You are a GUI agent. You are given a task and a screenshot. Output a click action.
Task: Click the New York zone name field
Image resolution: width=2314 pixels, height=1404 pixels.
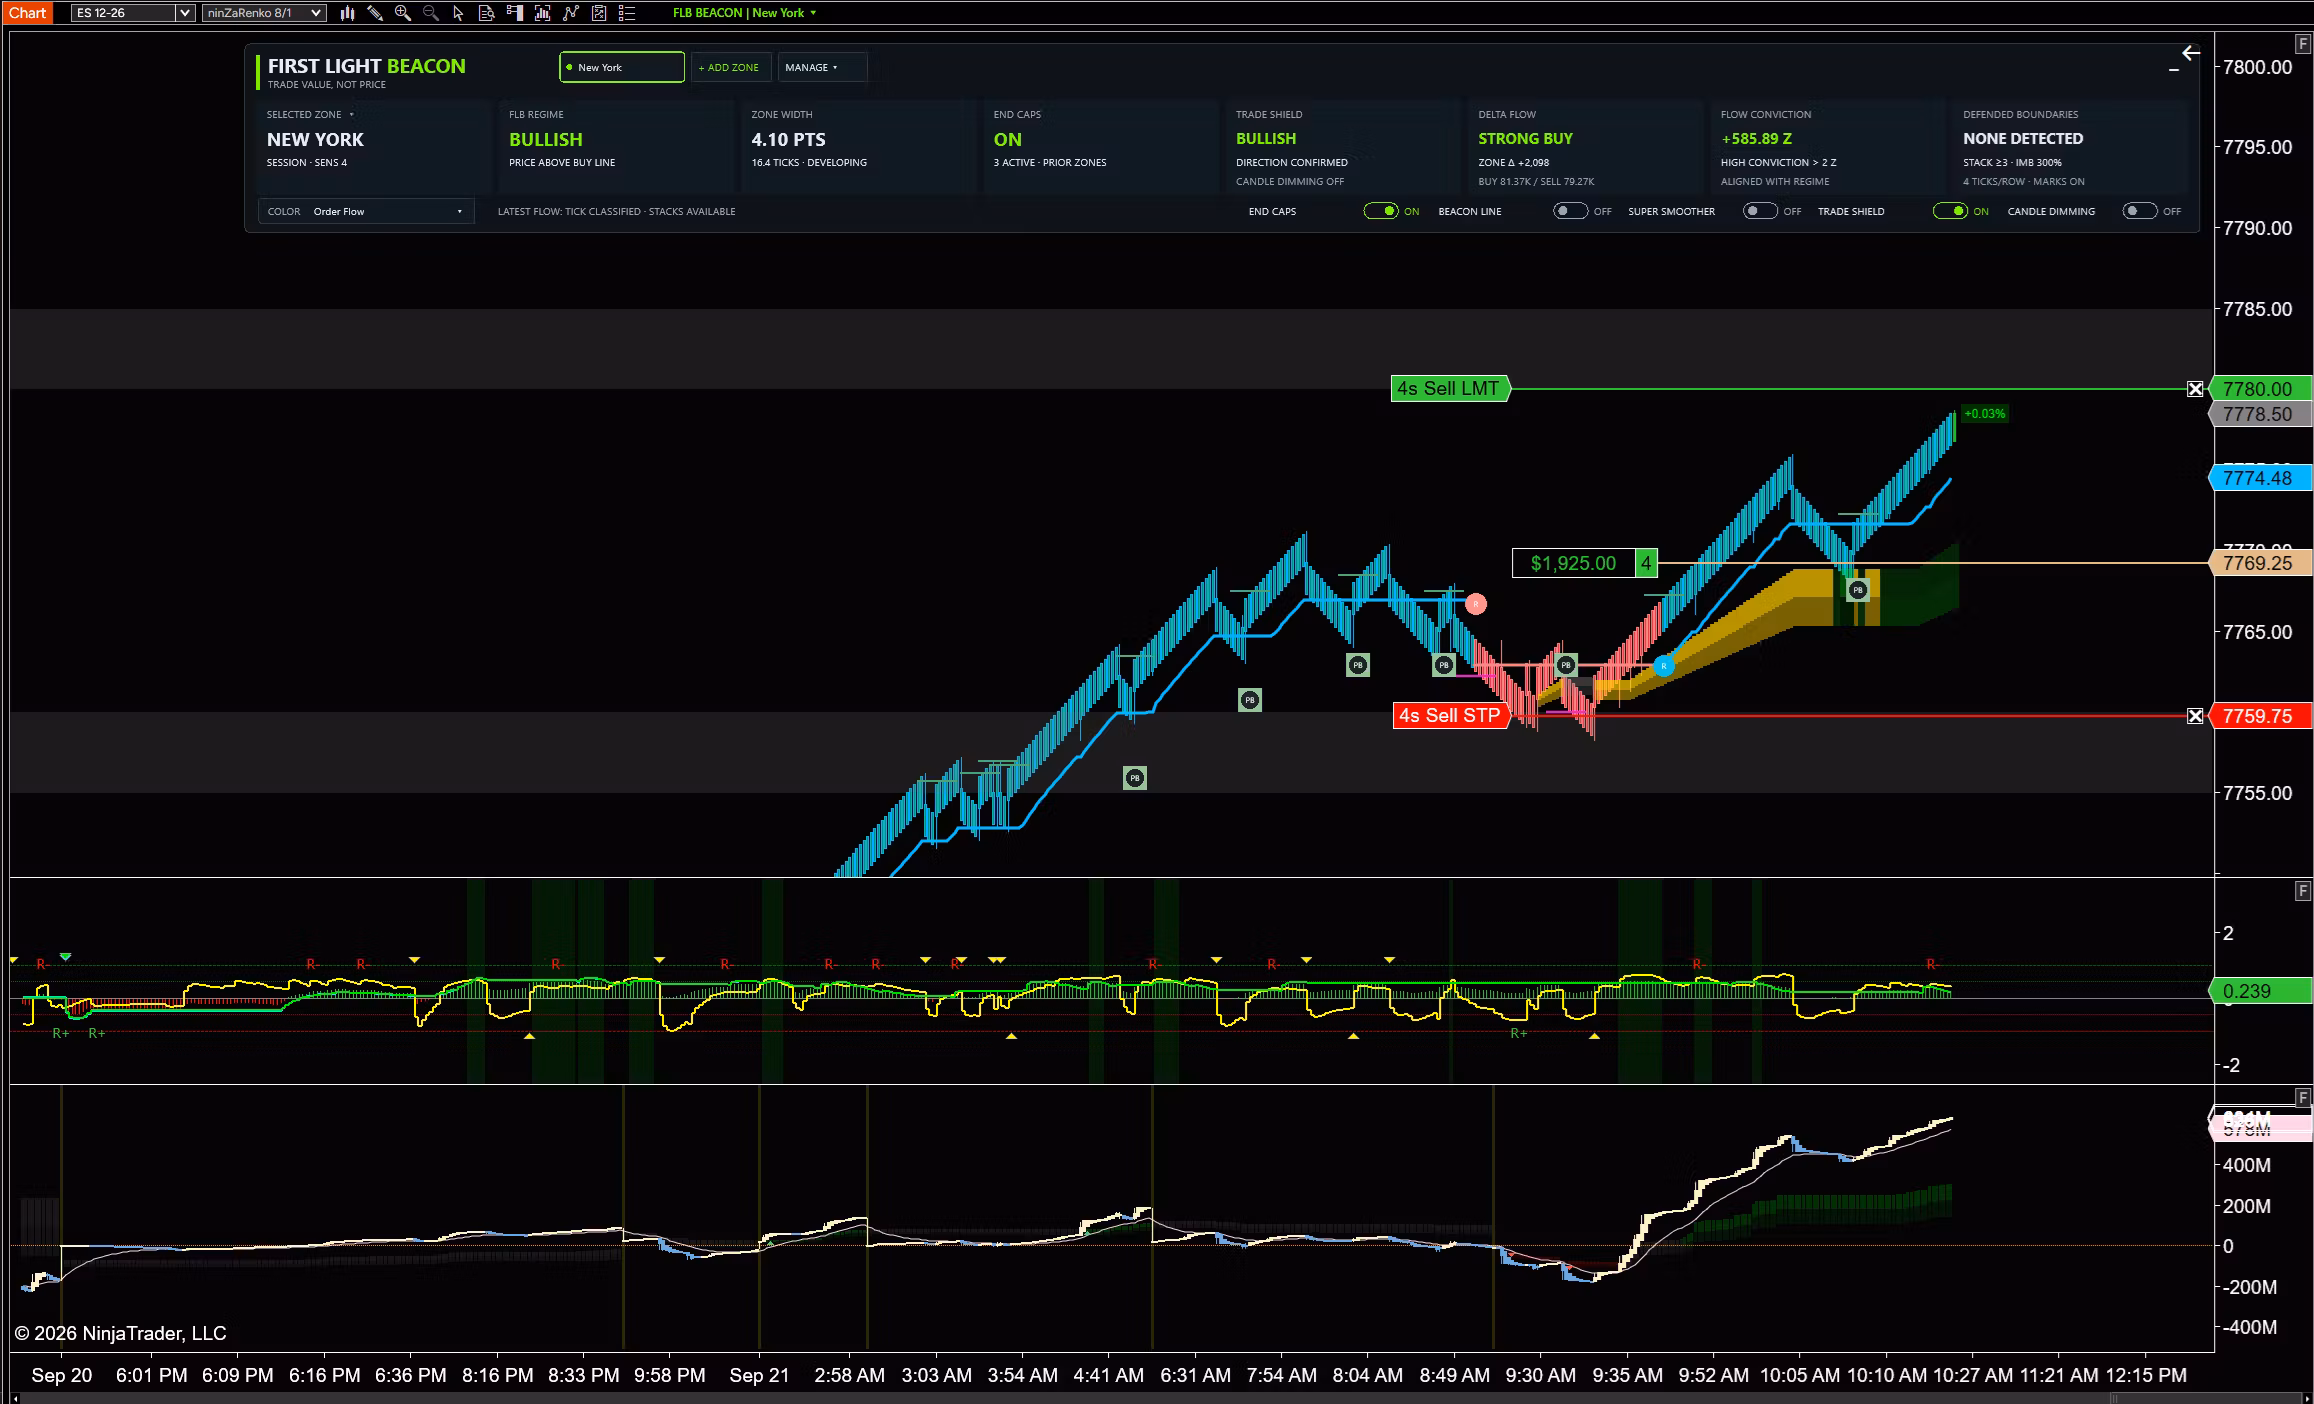pyautogui.click(x=622, y=67)
